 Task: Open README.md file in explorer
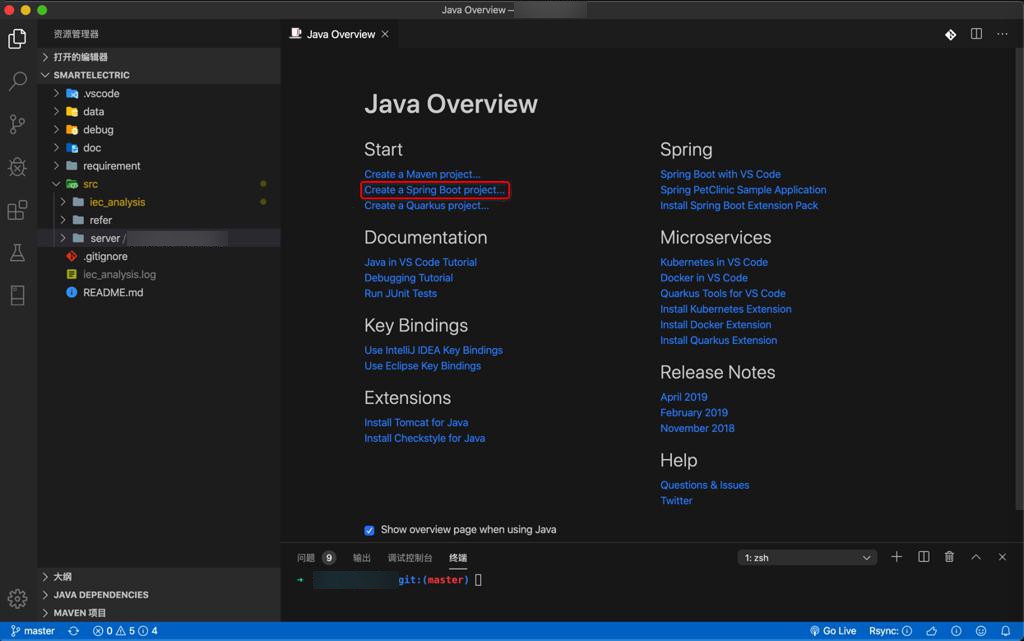coord(112,292)
